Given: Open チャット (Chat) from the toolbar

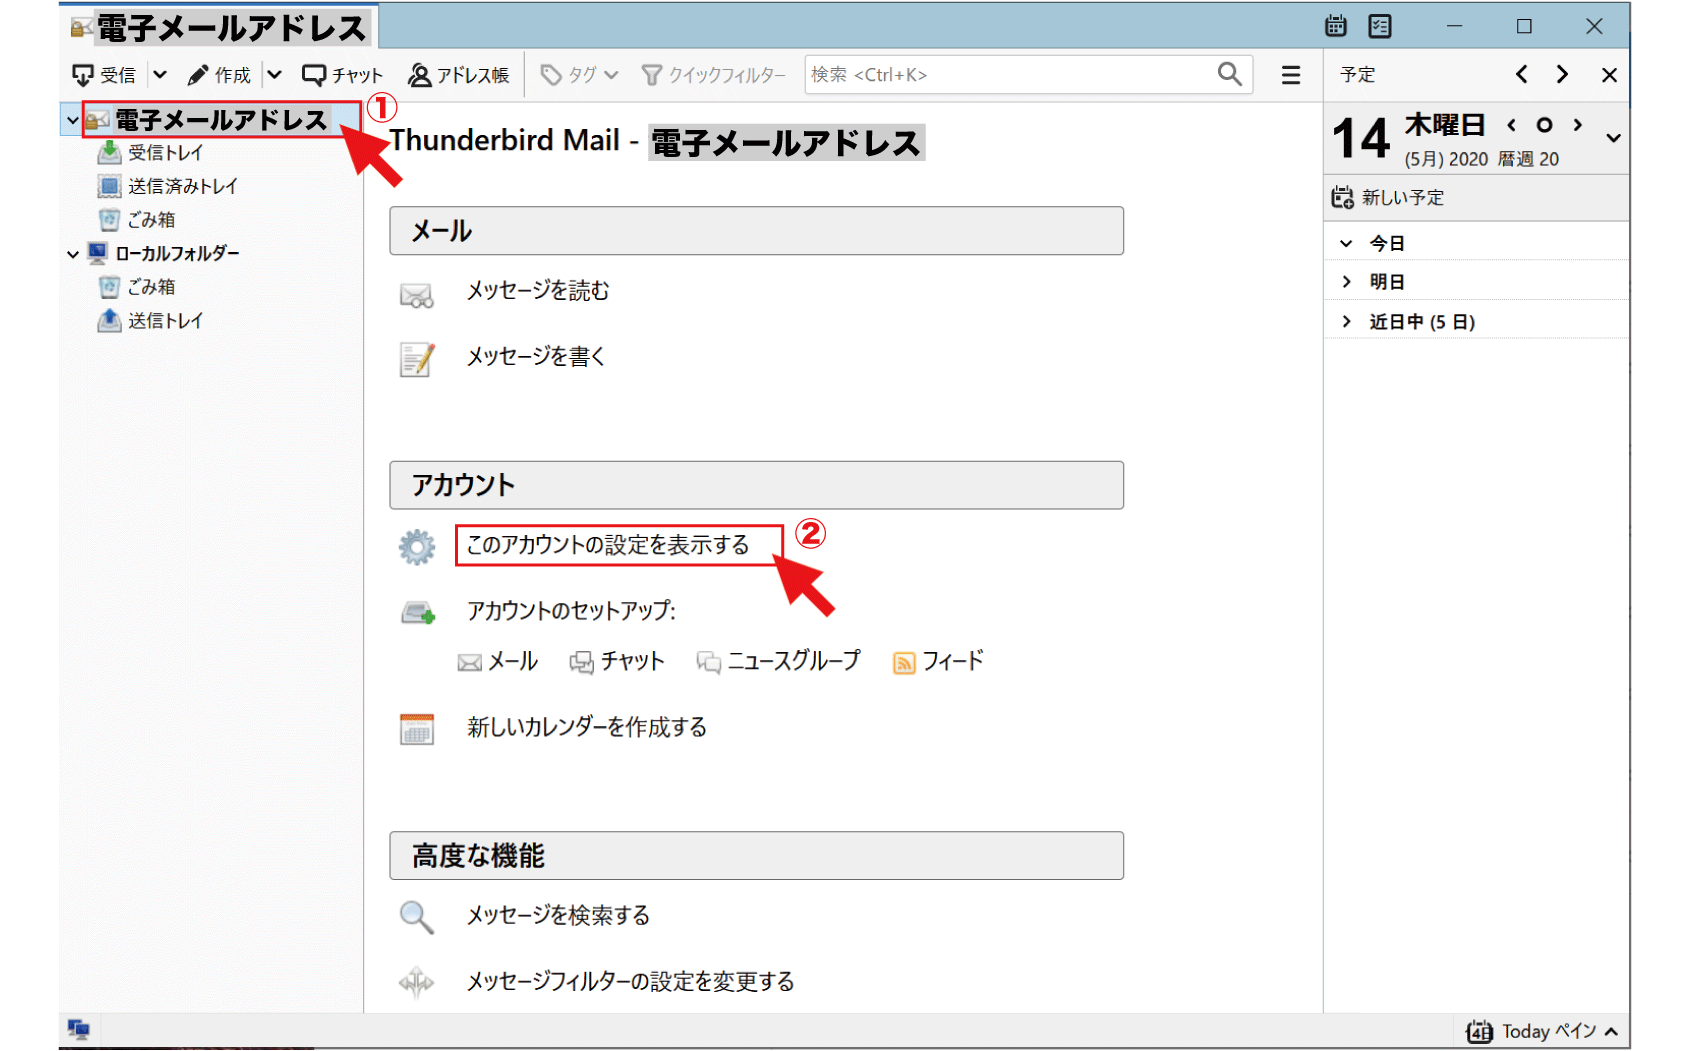Looking at the screenshot, I should coord(342,75).
